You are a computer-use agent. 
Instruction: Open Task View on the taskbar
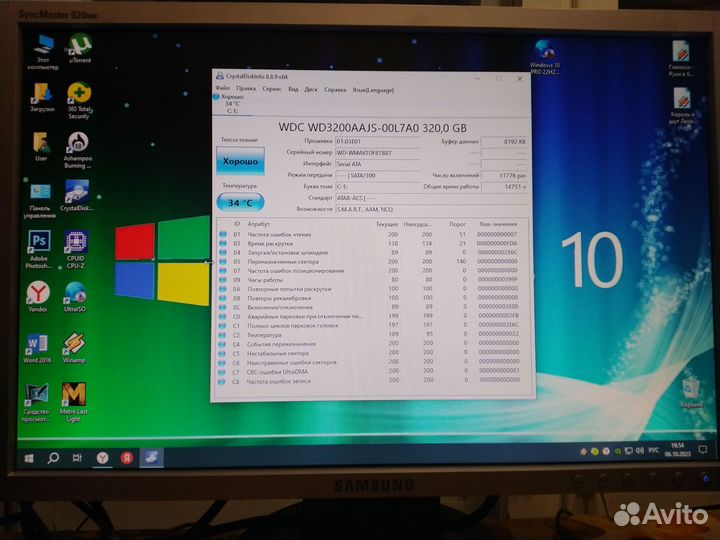click(x=77, y=458)
